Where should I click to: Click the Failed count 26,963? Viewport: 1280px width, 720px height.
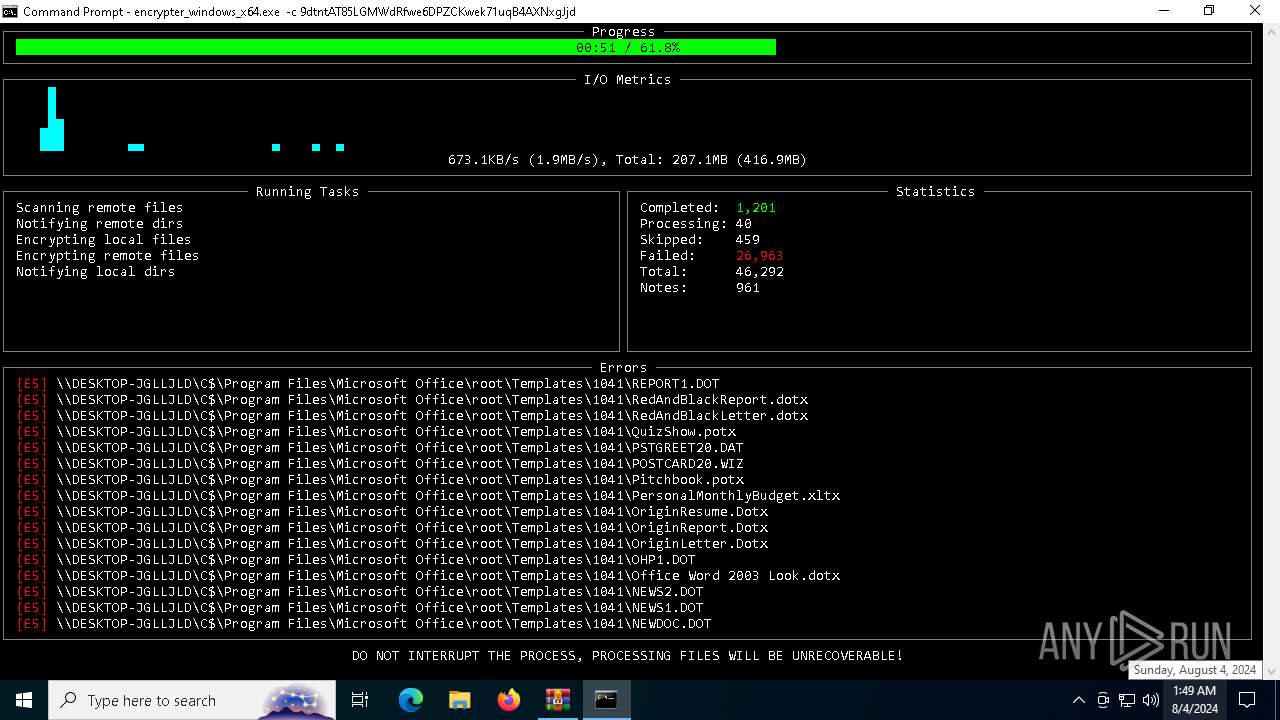760,256
